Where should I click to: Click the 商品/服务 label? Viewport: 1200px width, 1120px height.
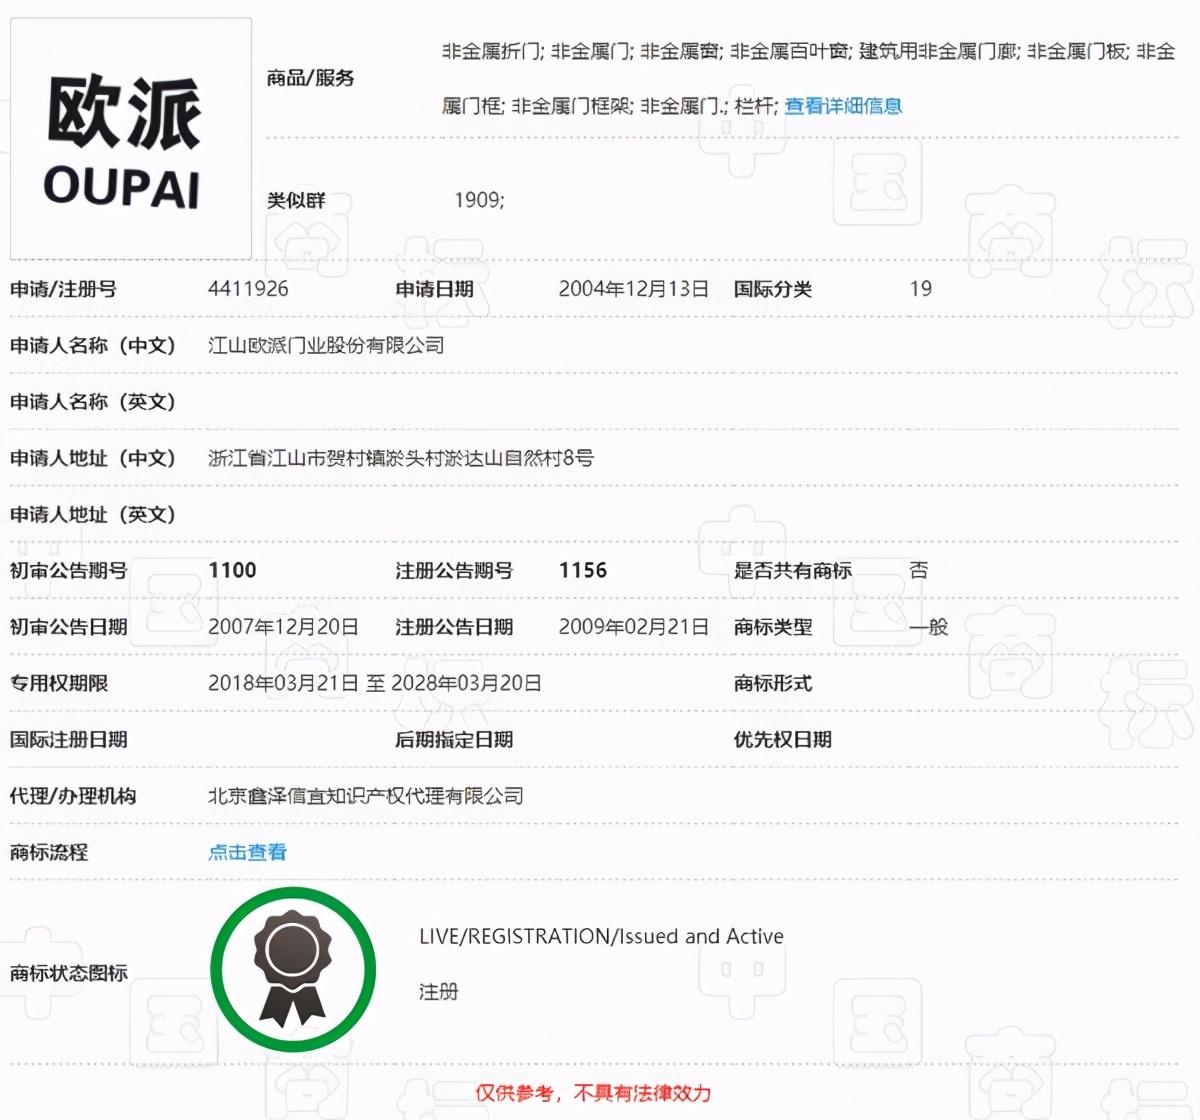[310, 78]
